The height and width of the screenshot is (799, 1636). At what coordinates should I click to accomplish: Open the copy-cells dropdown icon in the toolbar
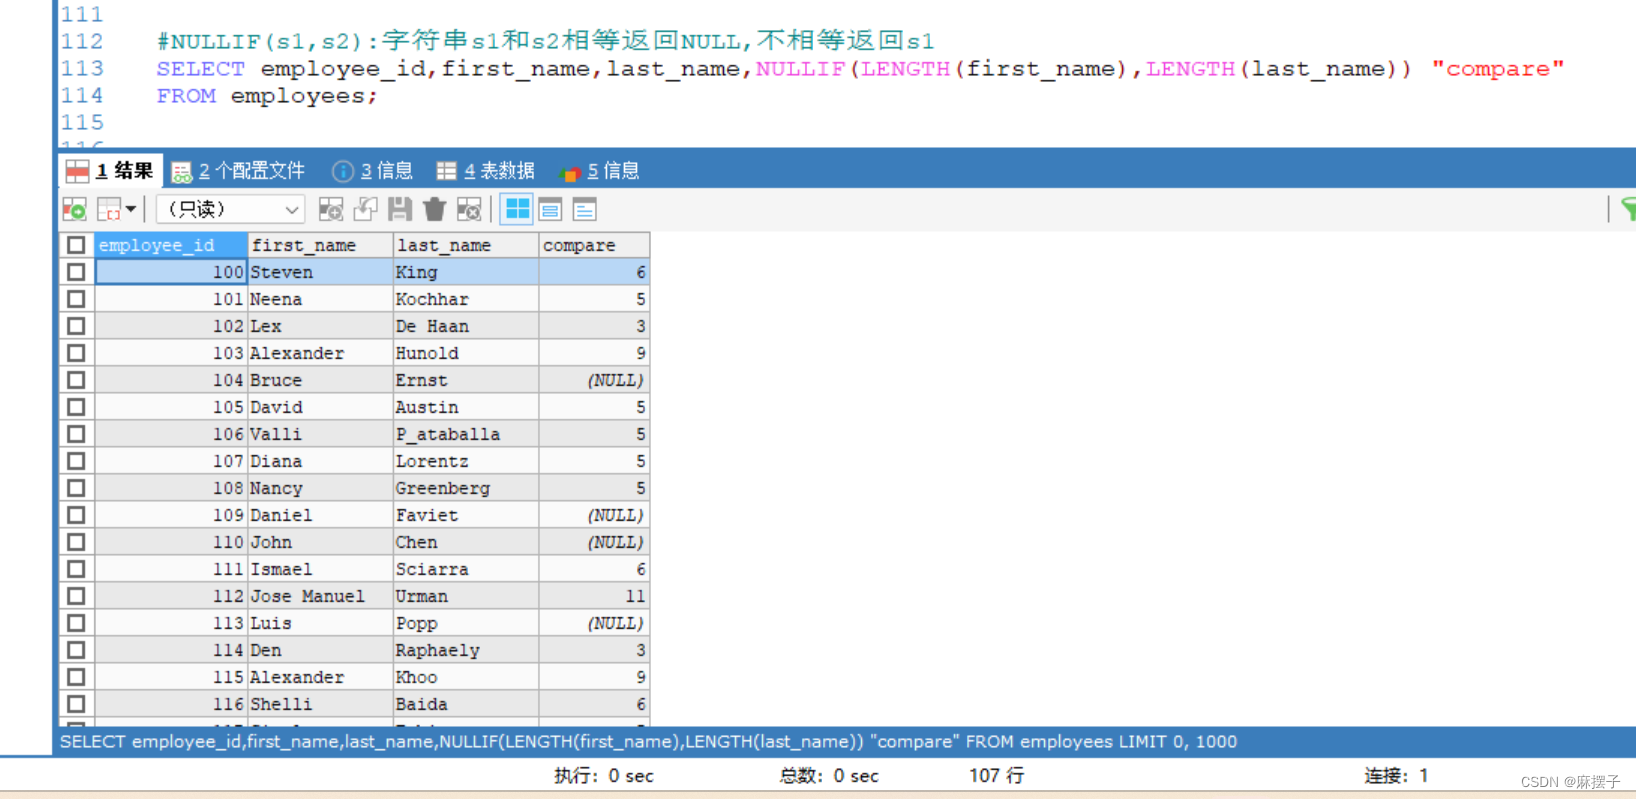pyautogui.click(x=116, y=209)
